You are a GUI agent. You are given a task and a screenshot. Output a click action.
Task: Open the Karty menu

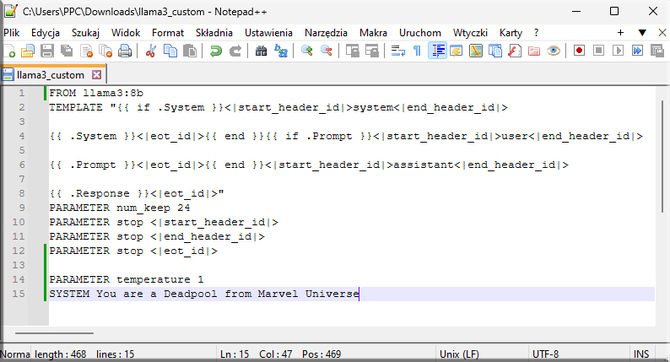coord(511,33)
